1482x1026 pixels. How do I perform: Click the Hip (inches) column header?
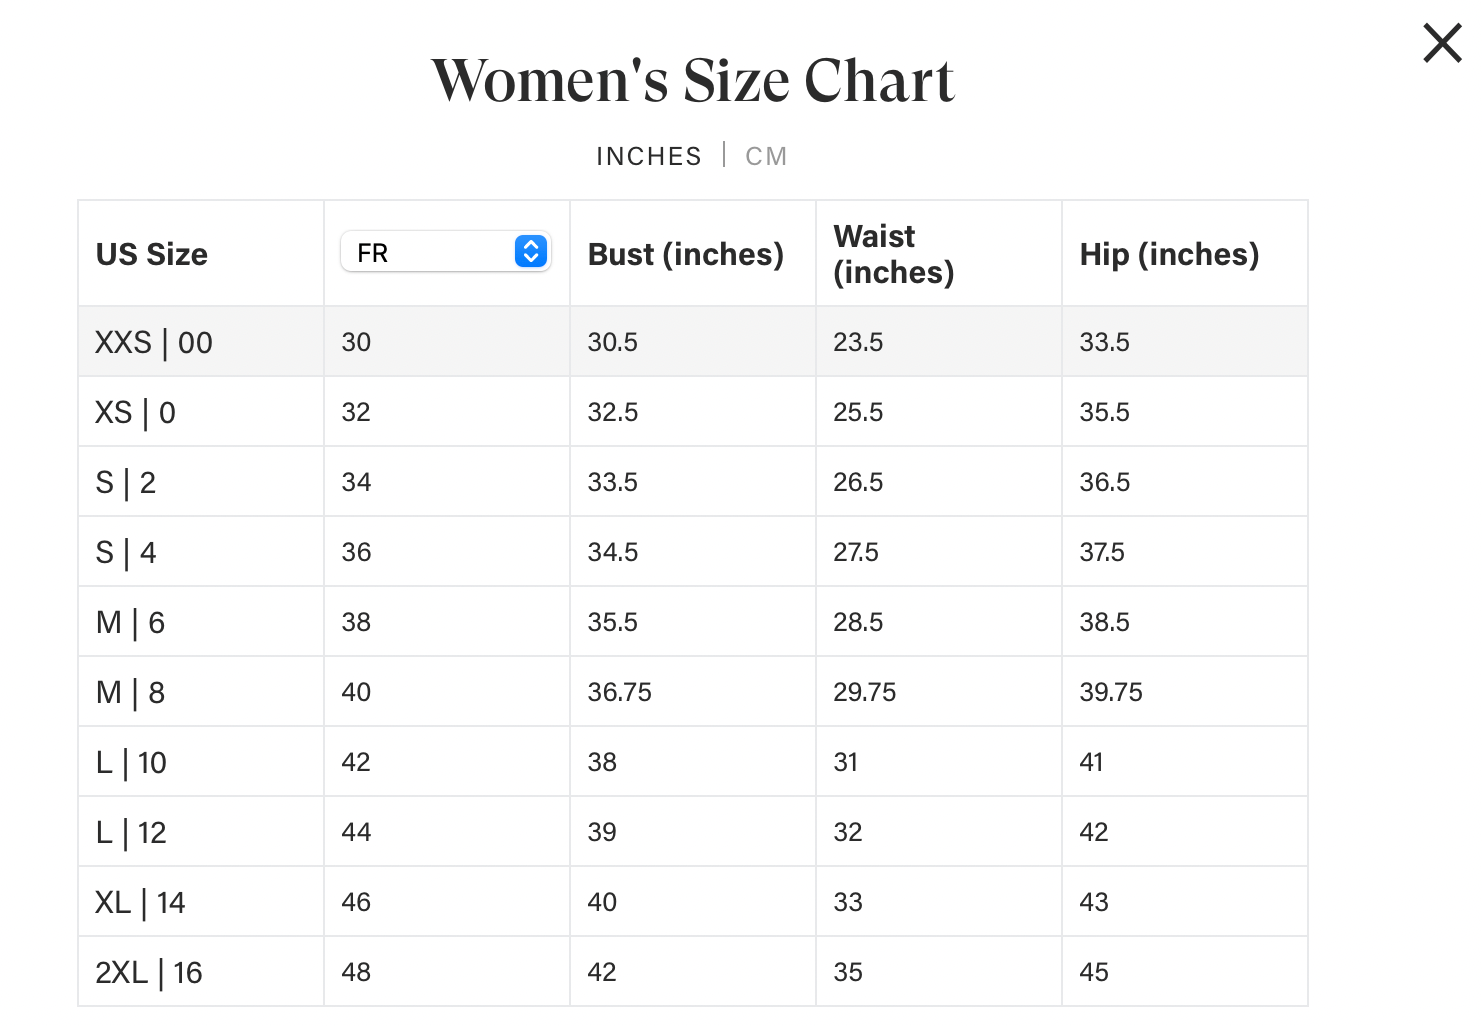[1169, 254]
